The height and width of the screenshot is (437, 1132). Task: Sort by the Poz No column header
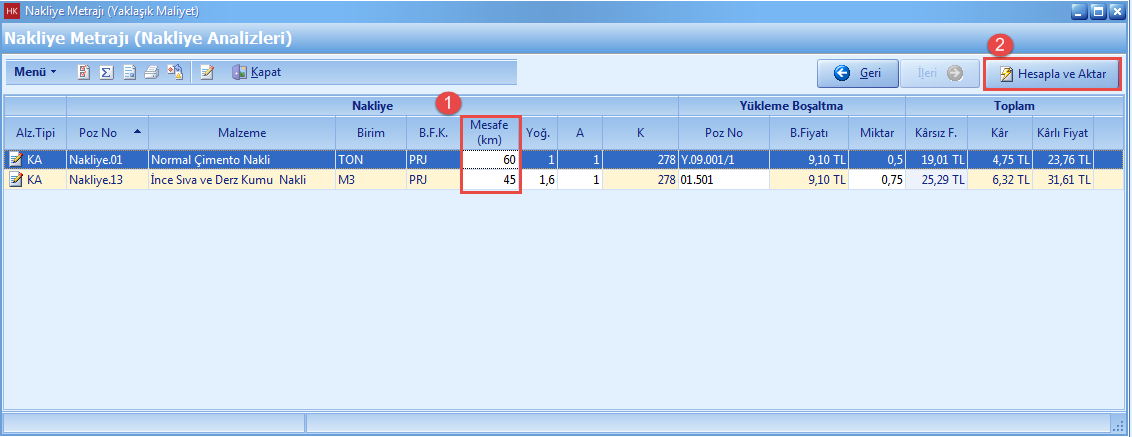97,133
